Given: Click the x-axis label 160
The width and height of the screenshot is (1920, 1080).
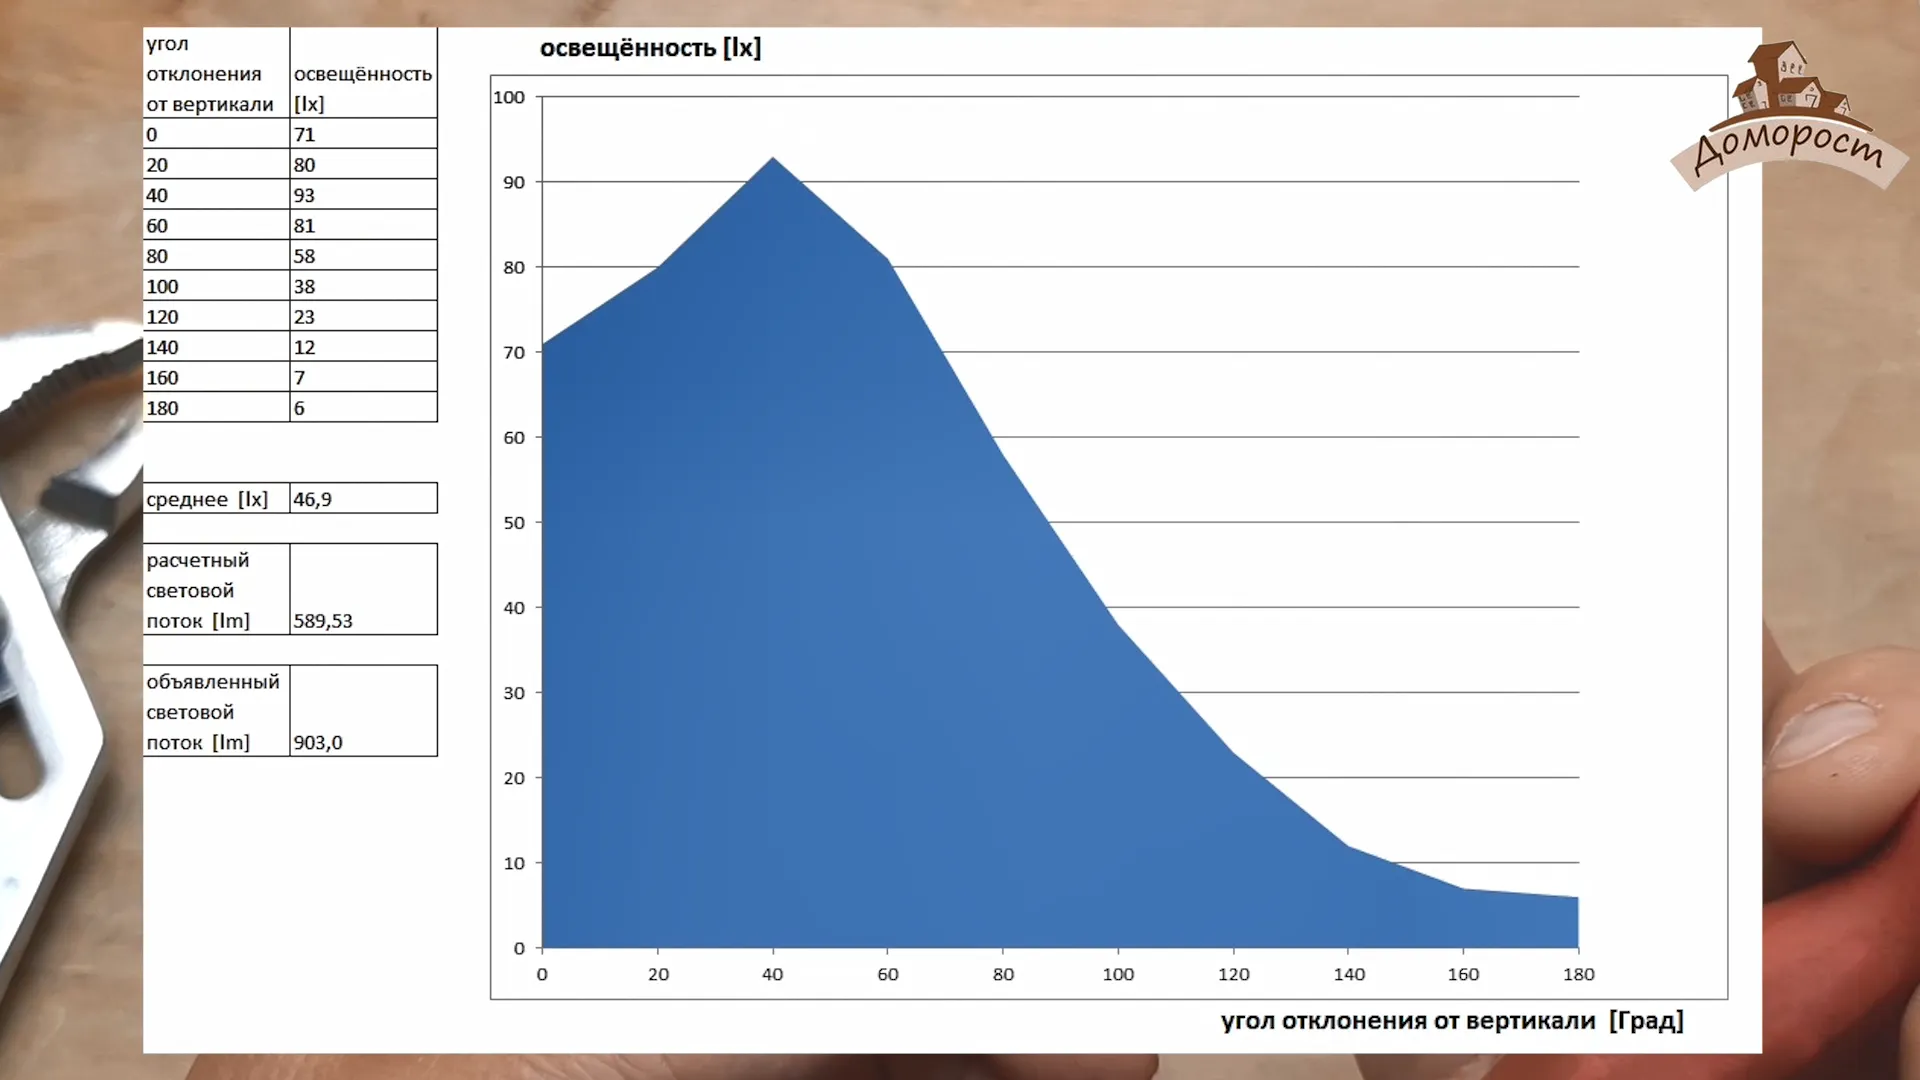Looking at the screenshot, I should click(1463, 974).
